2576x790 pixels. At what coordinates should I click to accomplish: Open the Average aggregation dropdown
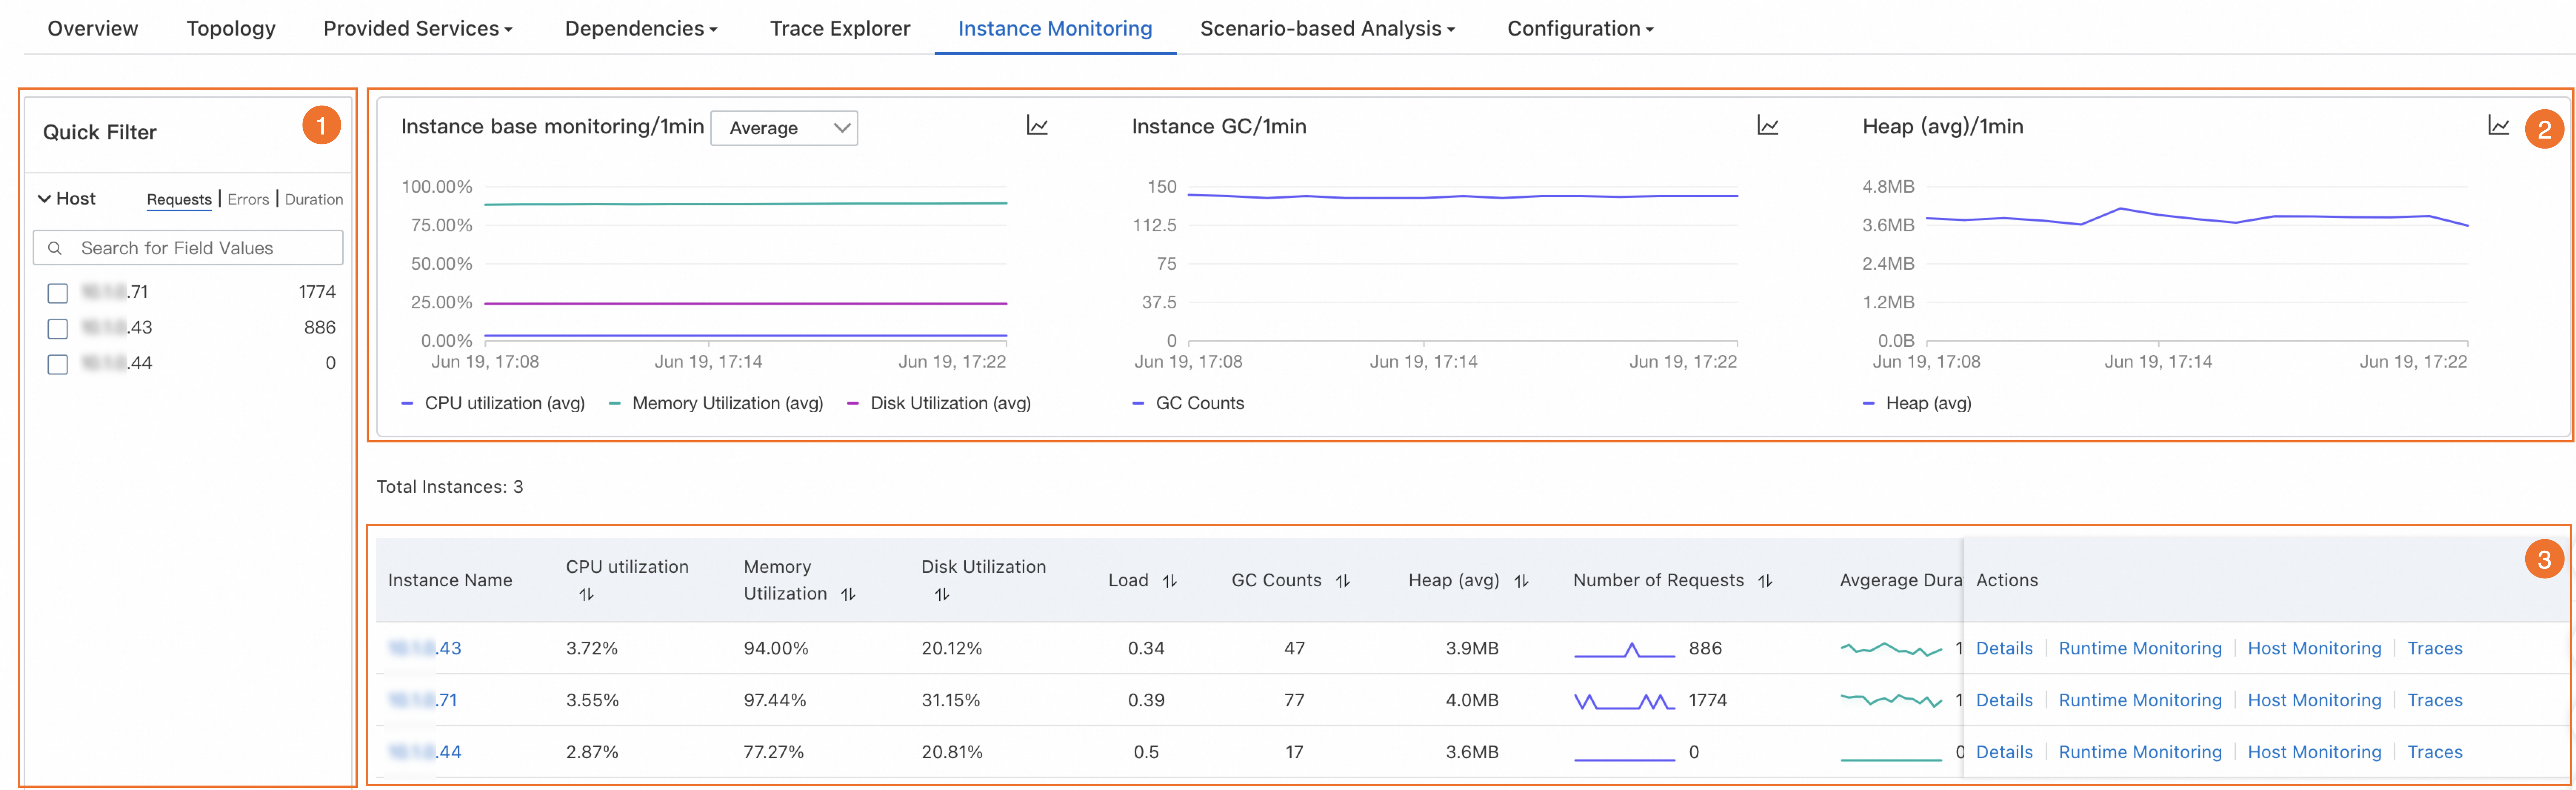pyautogui.click(x=784, y=128)
